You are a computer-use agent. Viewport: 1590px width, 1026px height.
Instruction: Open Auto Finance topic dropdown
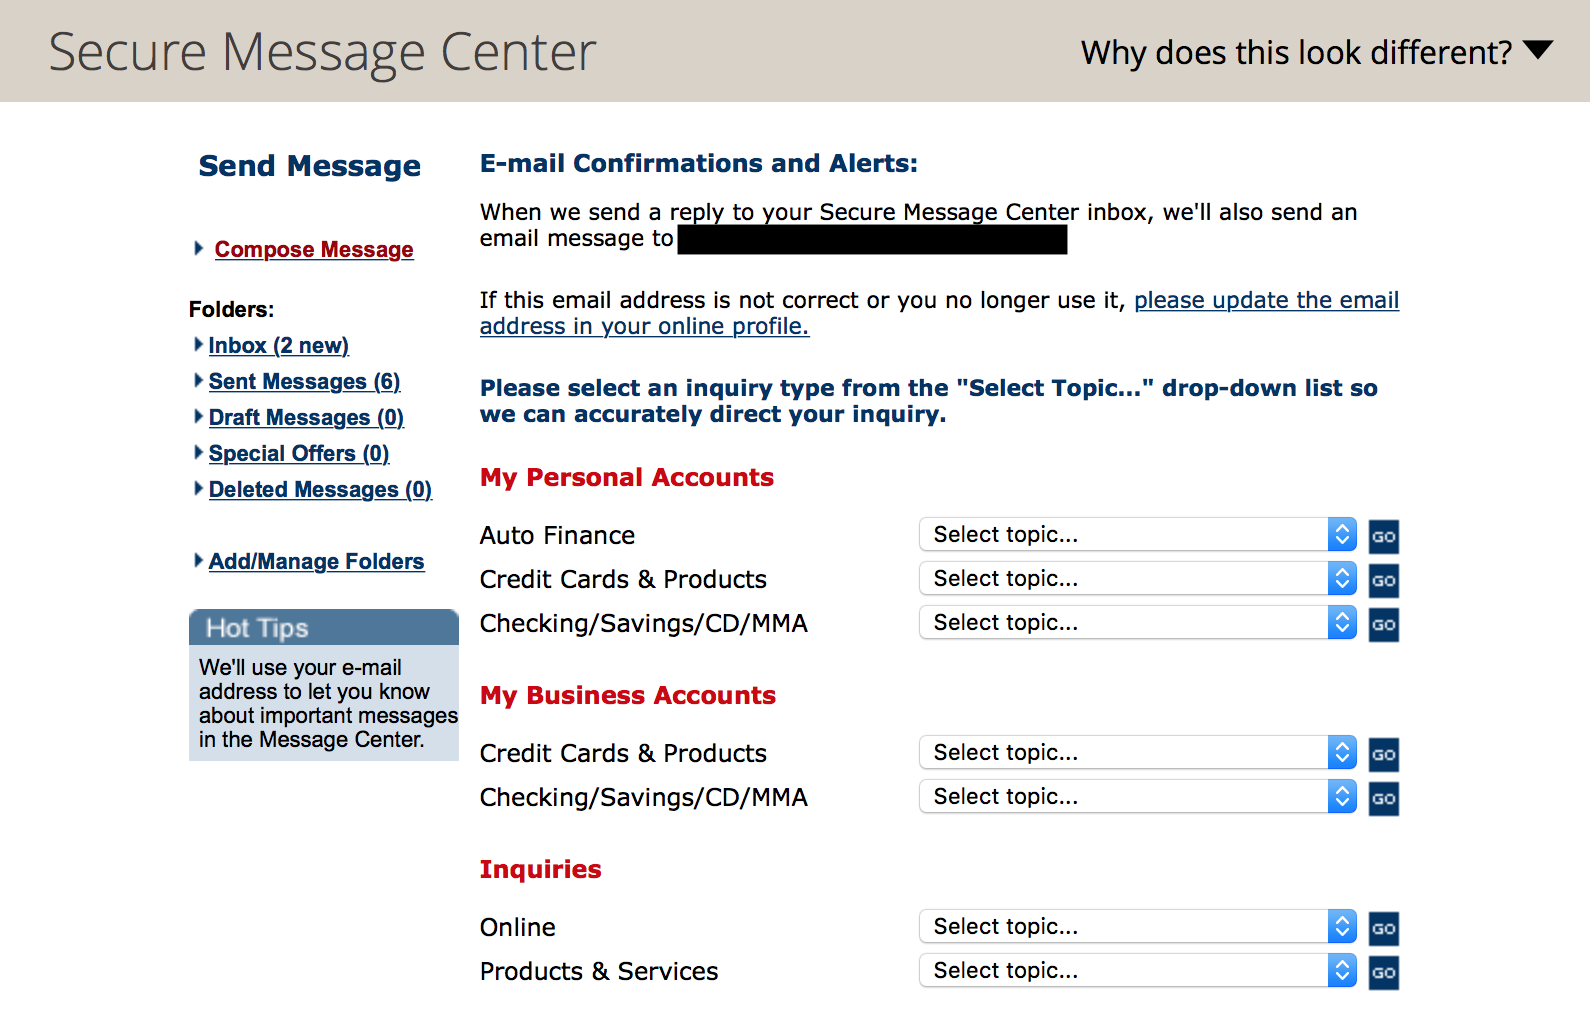(x=1137, y=535)
